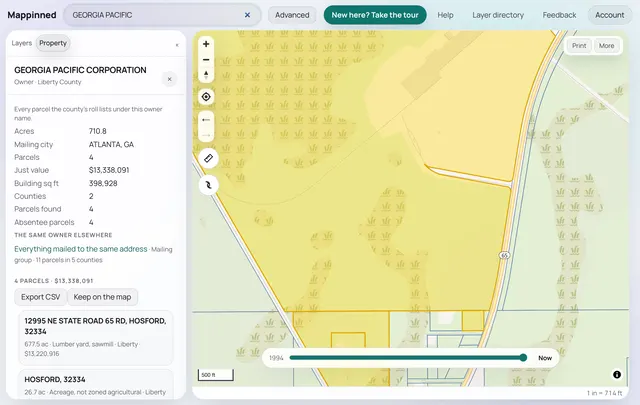Clear the GEORGIA PACIFIC search text
The width and height of the screenshot is (640, 405).
click(x=247, y=15)
